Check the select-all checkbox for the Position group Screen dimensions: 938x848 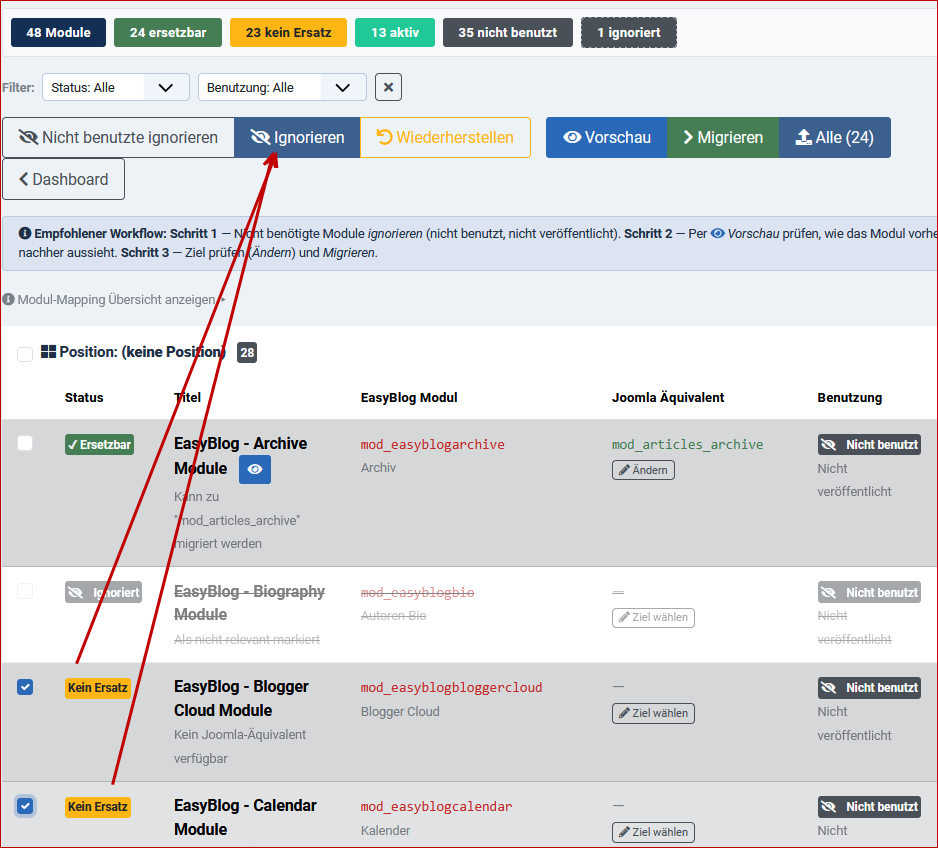point(25,353)
